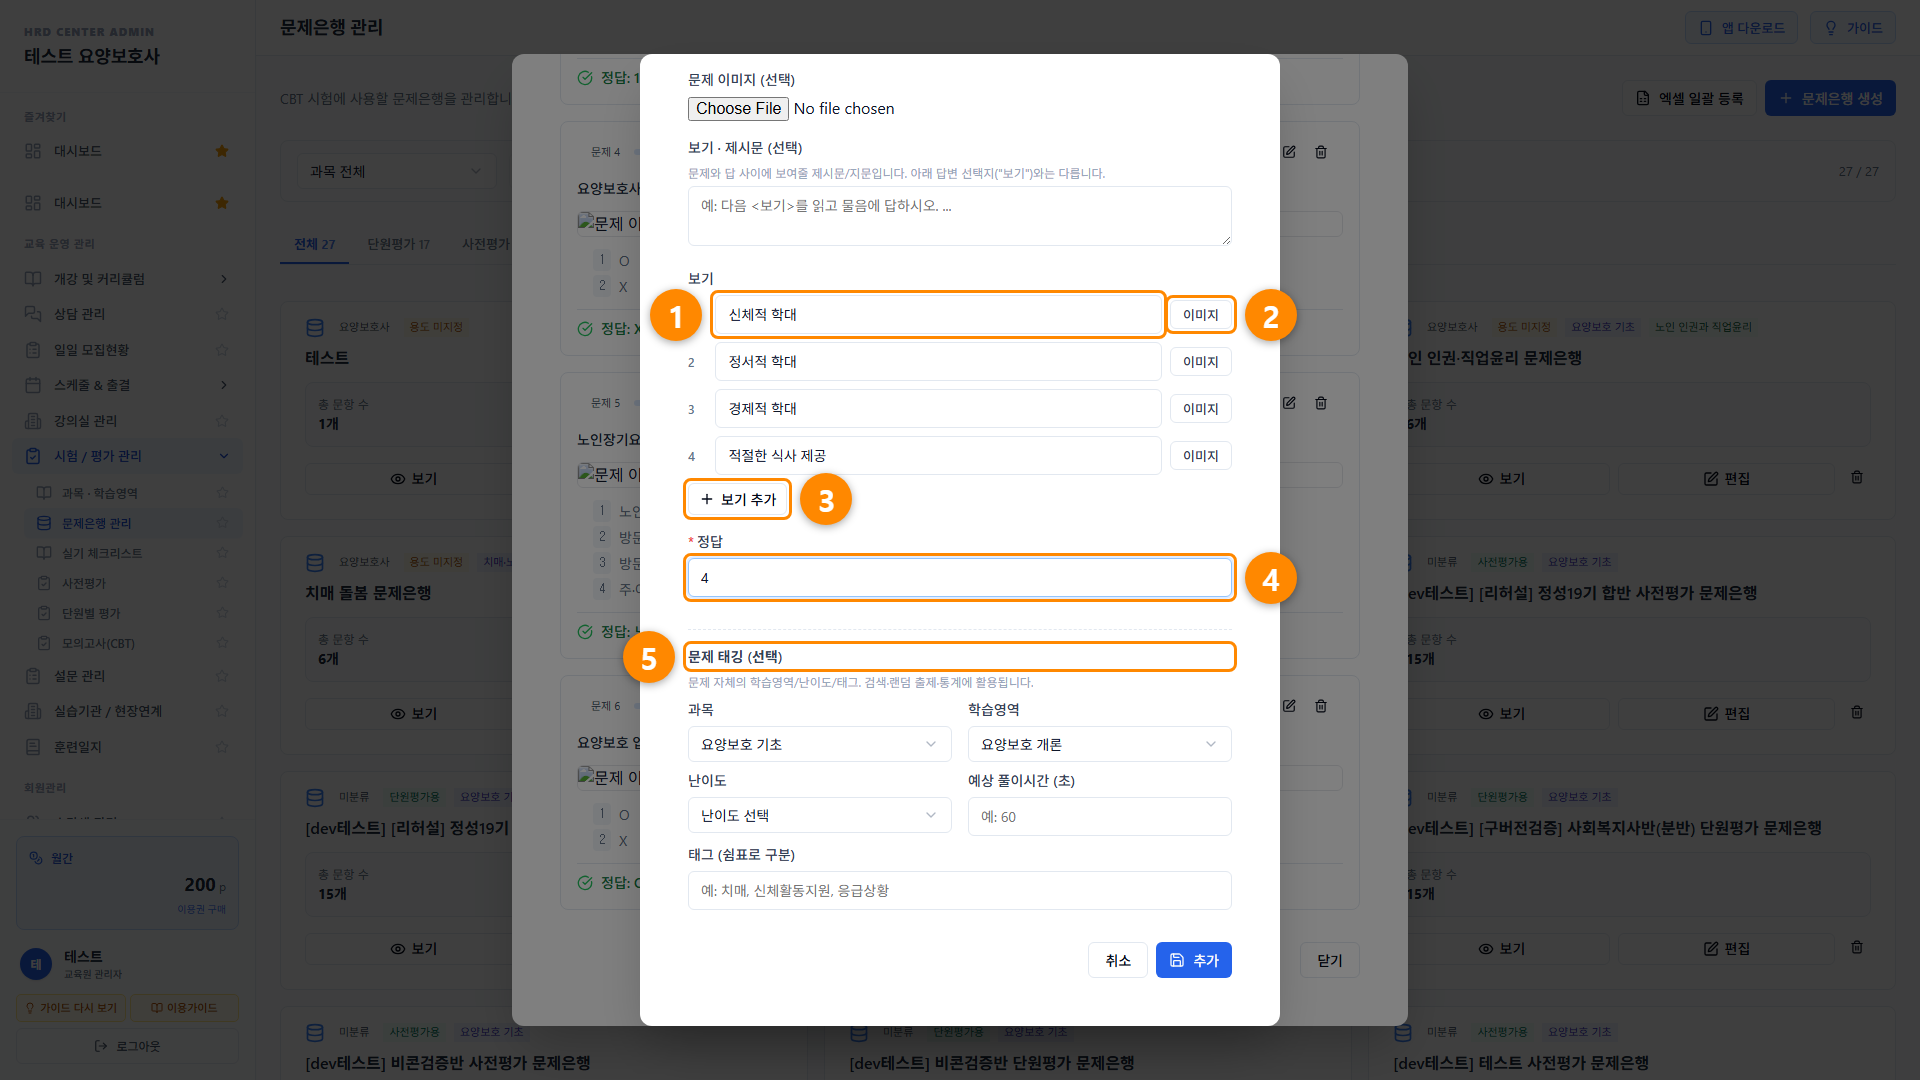This screenshot has width=1920, height=1080.
Task: Click the 문제은행 생성 button
Action: (x=1829, y=98)
